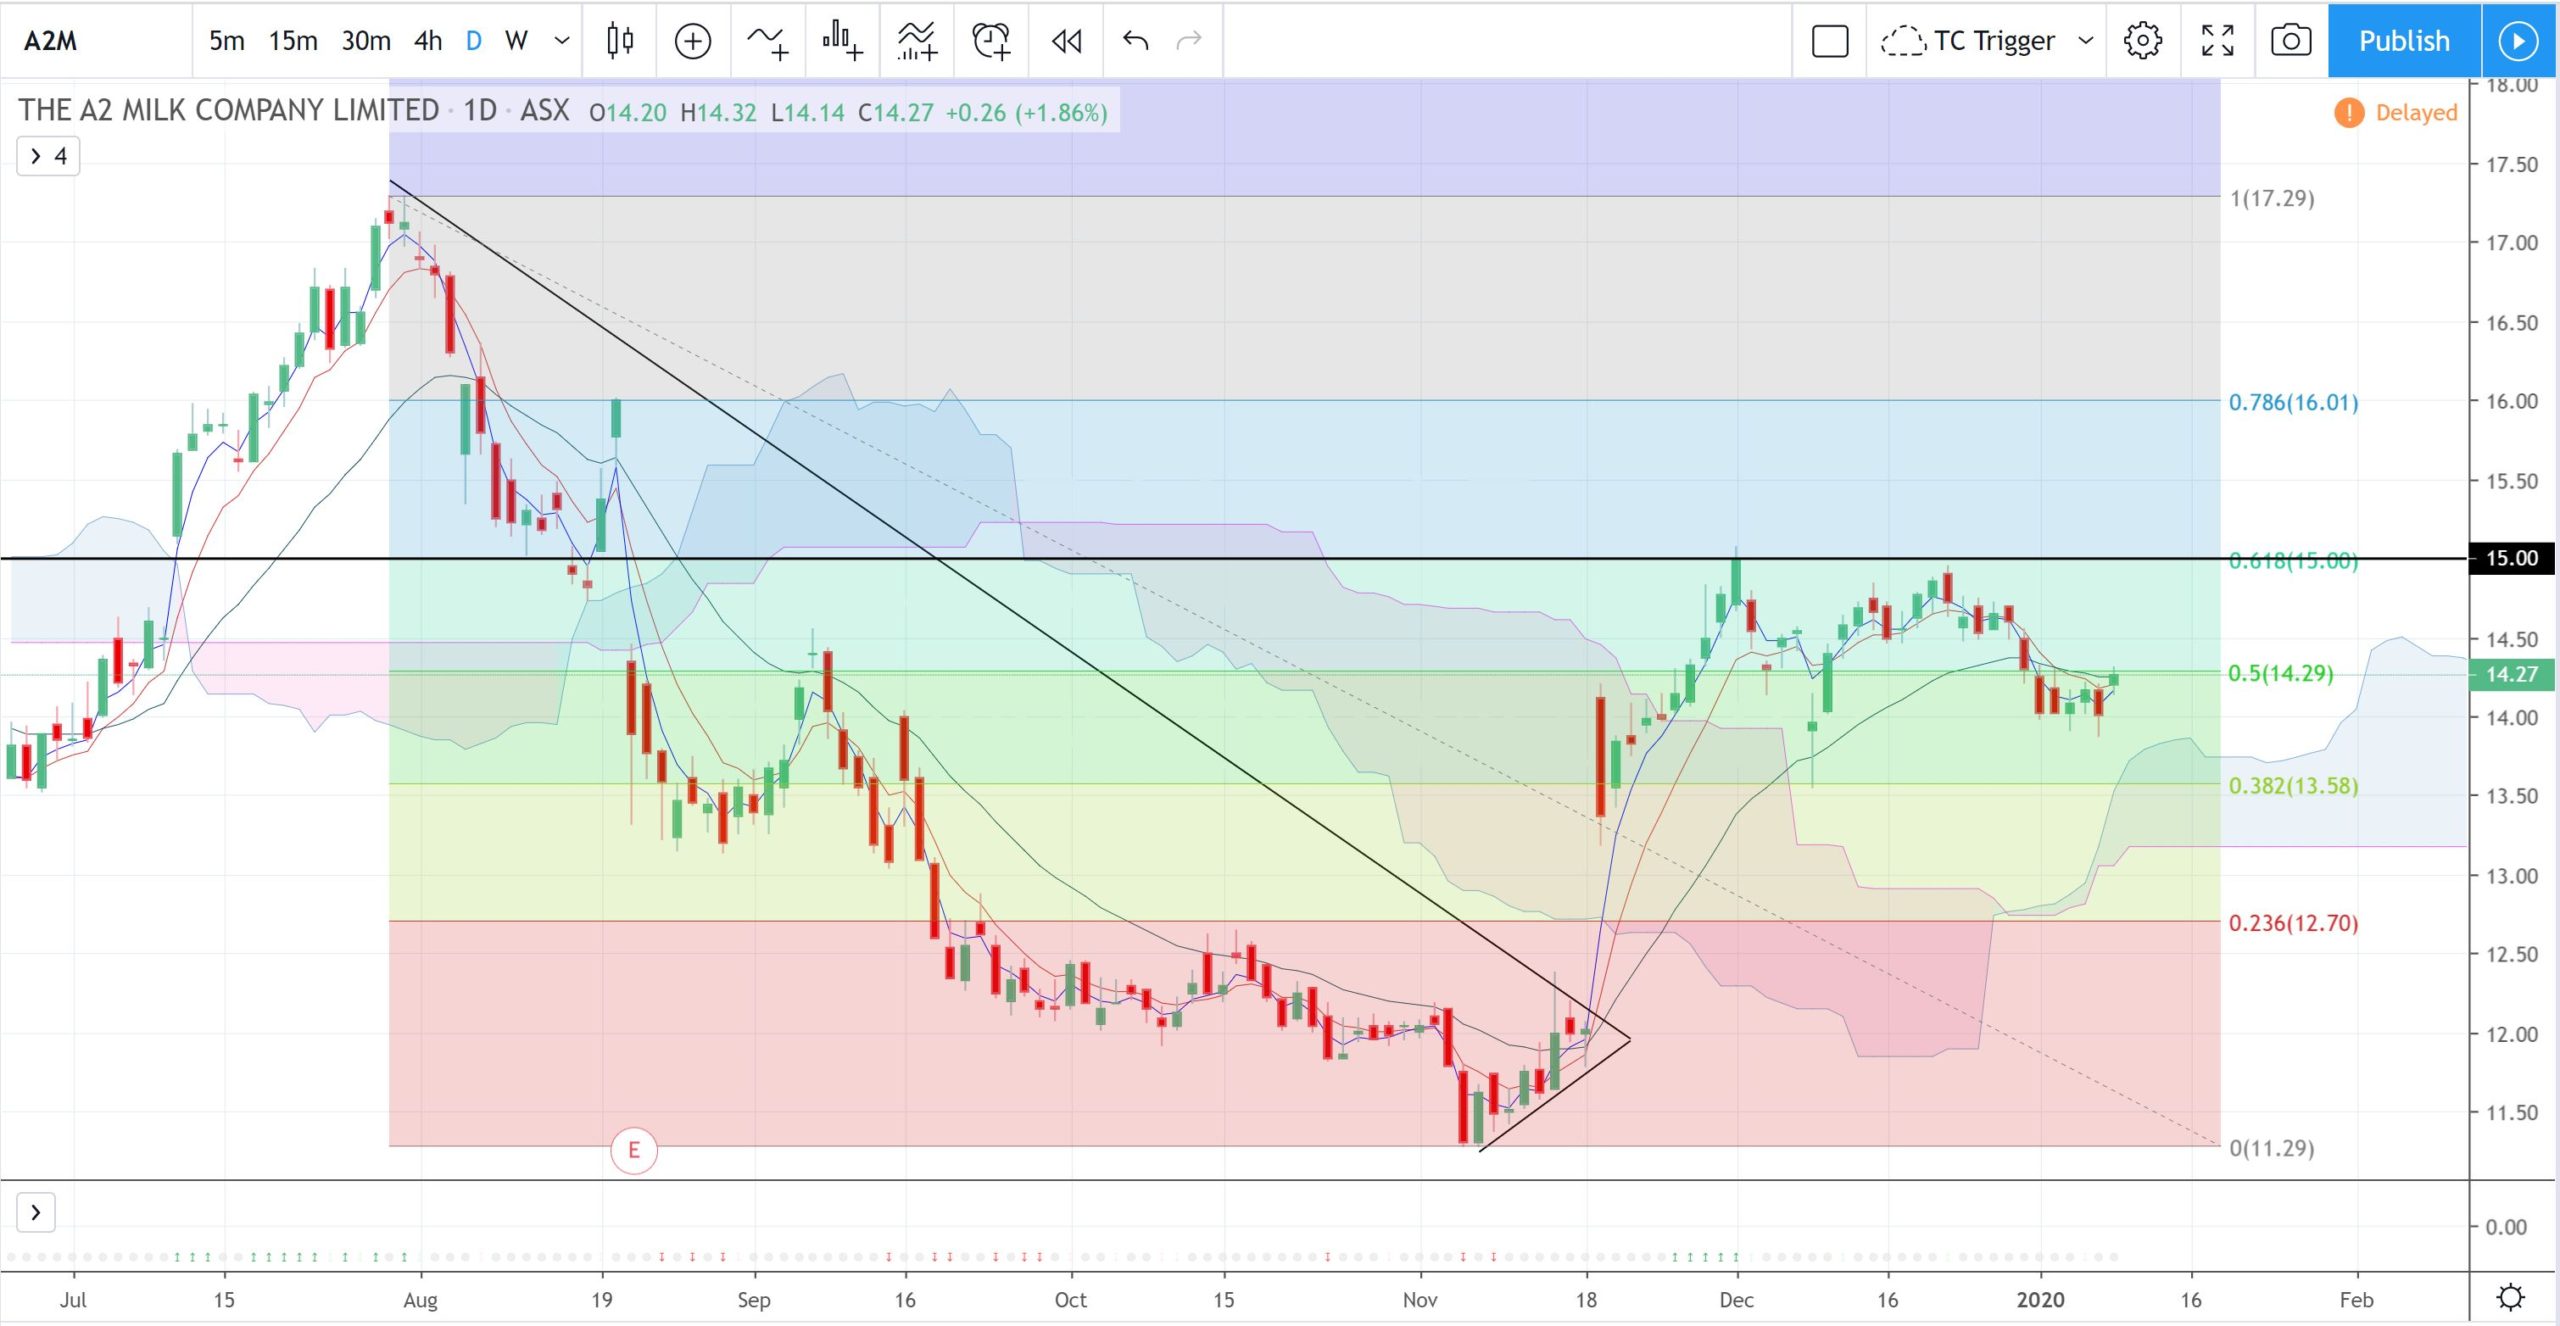Click the 0.5(14.29) Fibonacci level label
2560x1326 pixels.
click(x=2281, y=673)
